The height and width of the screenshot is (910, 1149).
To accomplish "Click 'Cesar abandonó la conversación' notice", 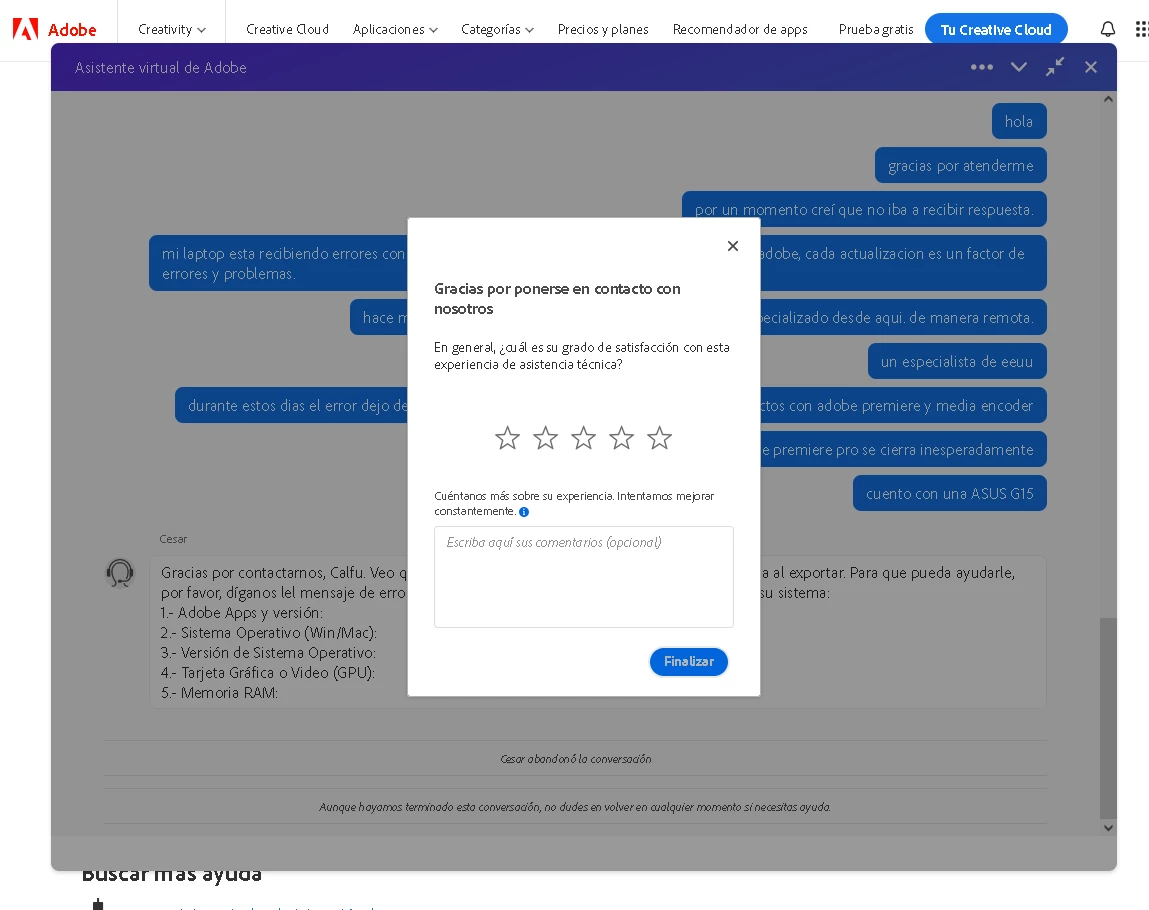I will coord(575,759).
